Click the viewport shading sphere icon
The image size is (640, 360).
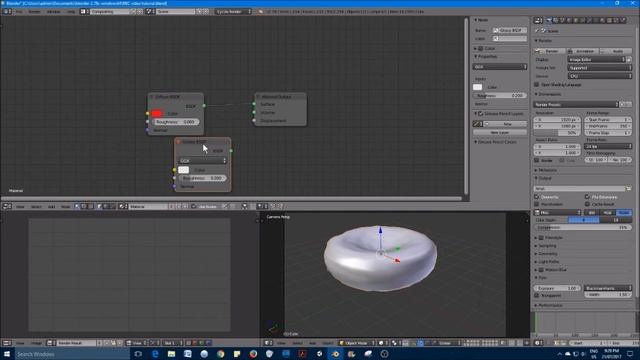click(381, 343)
